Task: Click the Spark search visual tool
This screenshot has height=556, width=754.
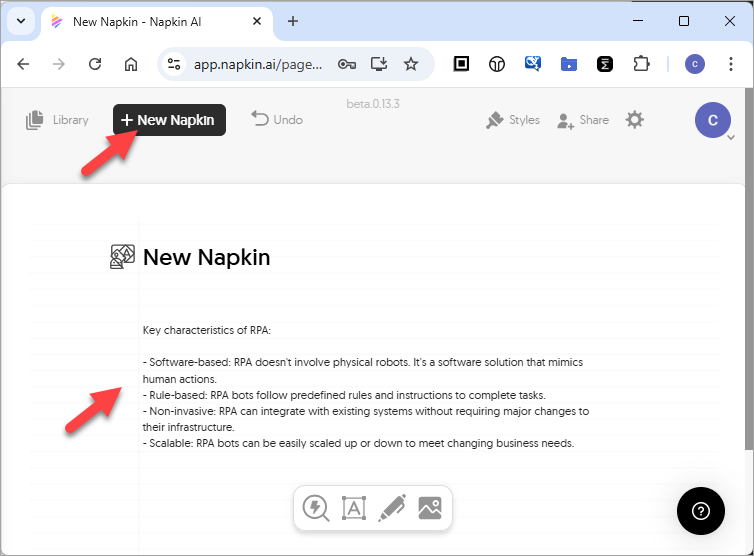Action: 316,508
